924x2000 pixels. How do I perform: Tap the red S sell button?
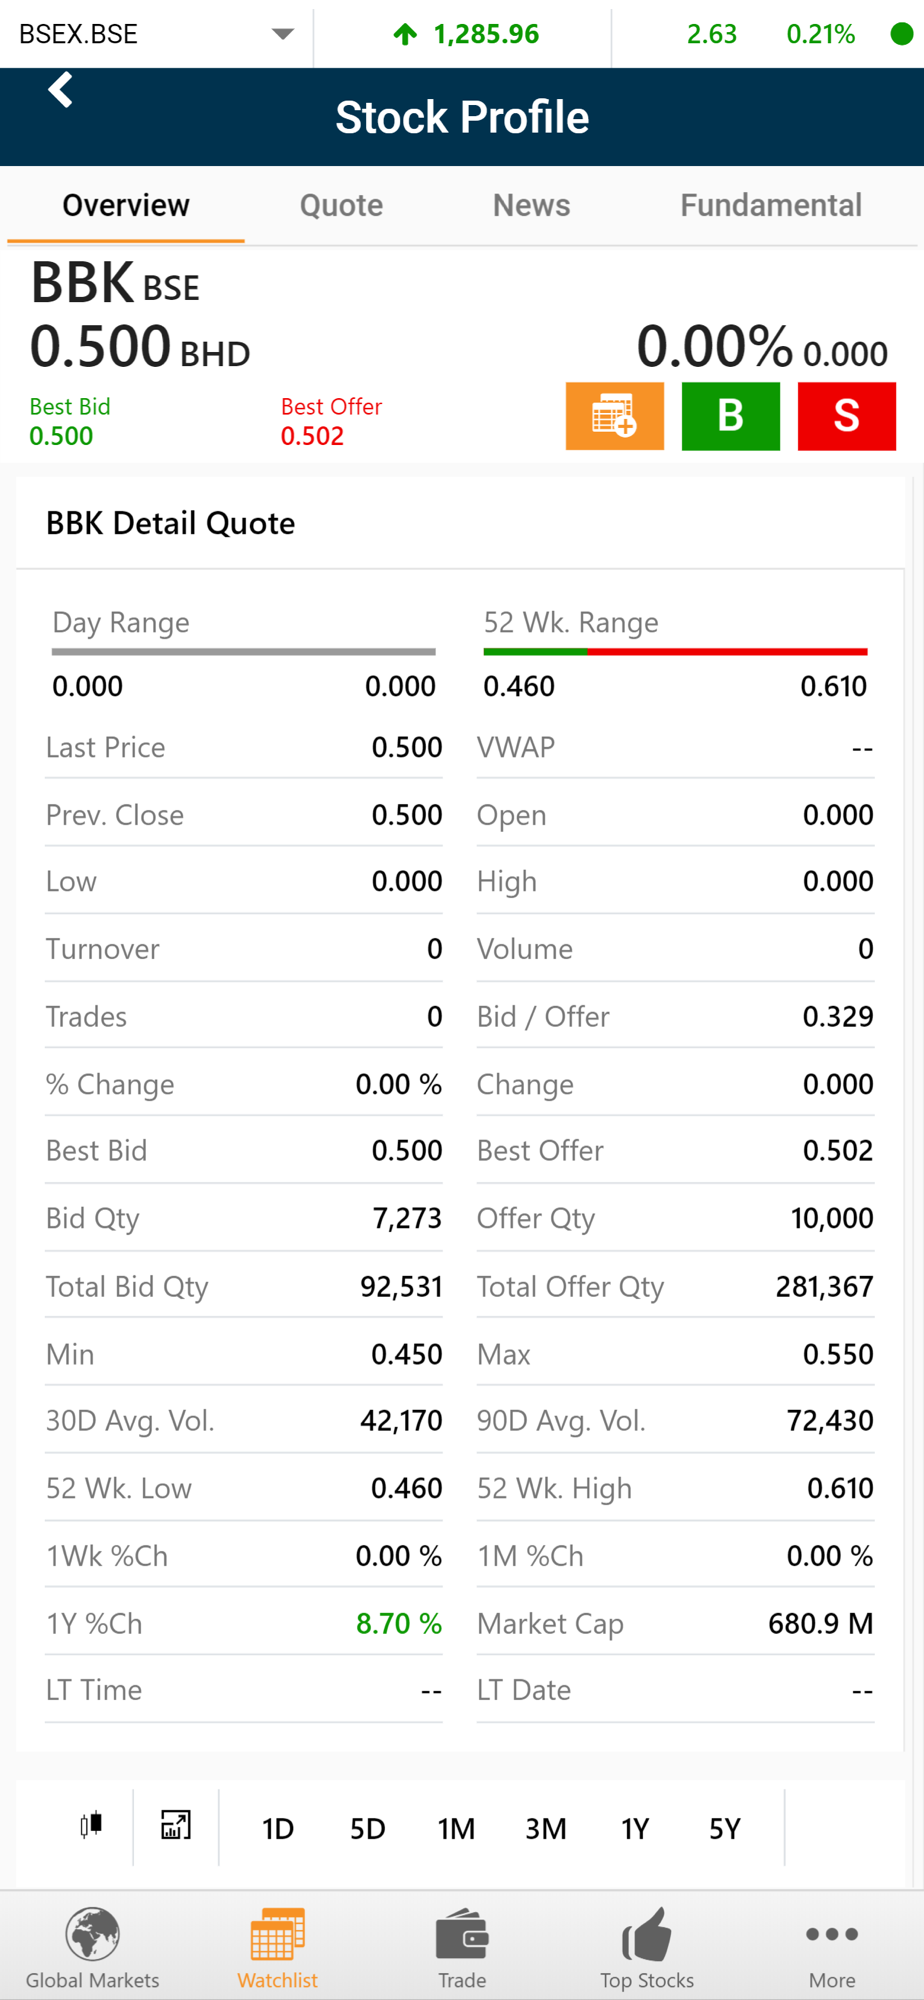[847, 416]
